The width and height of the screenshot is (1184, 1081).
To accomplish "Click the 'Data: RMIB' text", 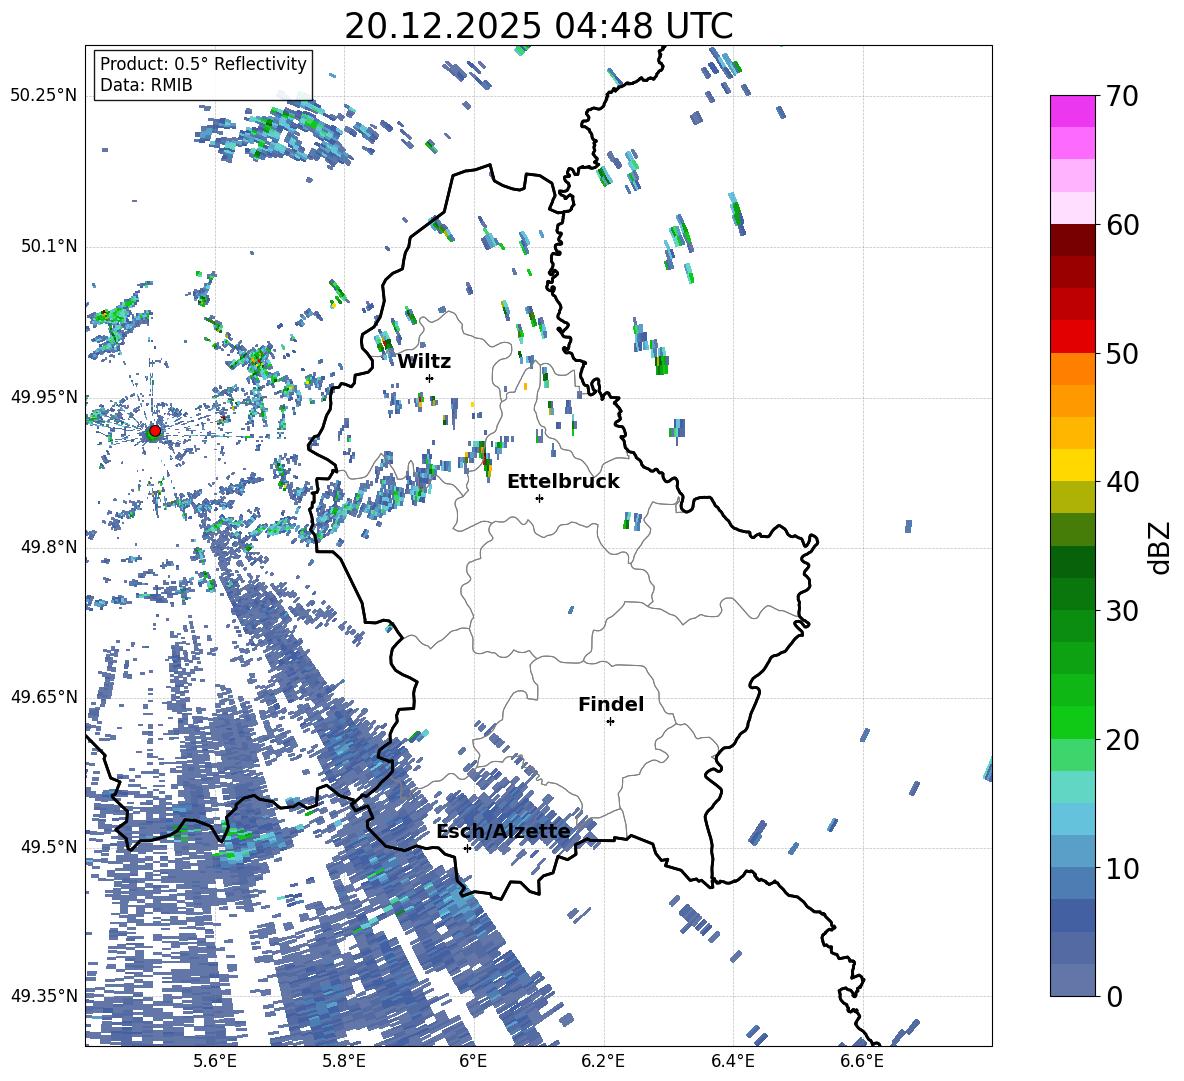I will point(146,85).
